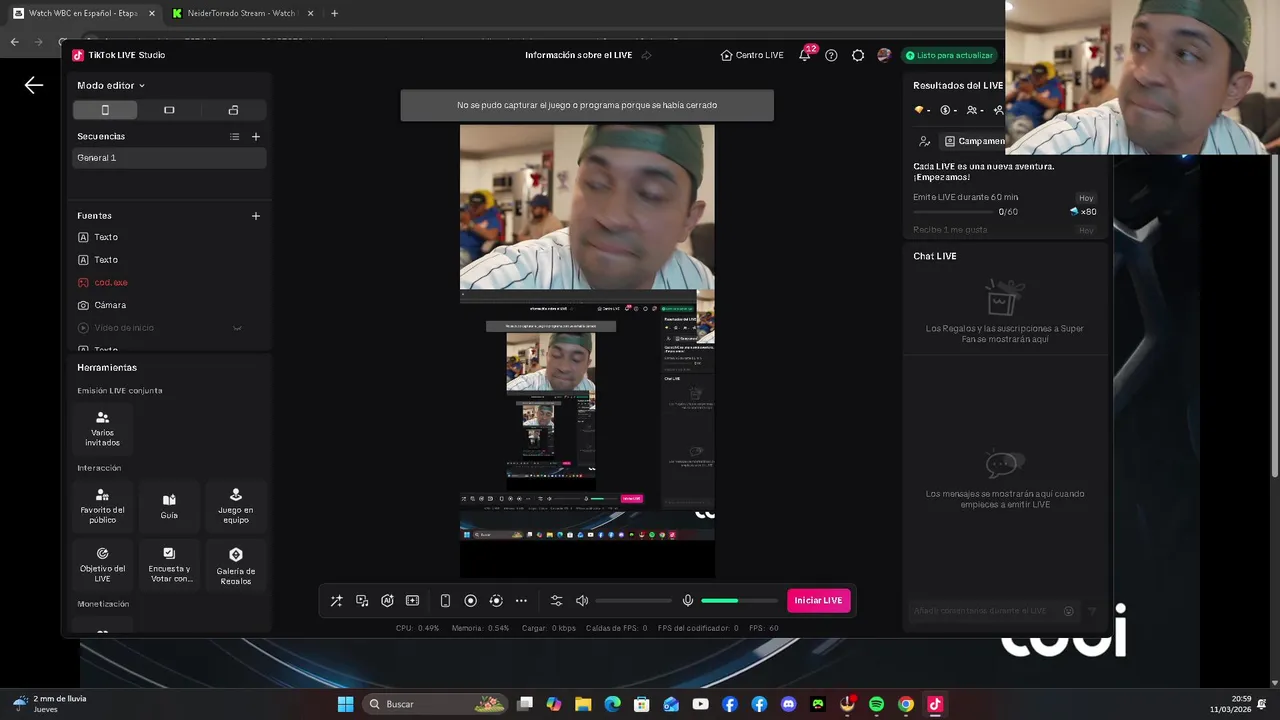This screenshot has height=720, width=1280.
Task: Open Objetivo del LIVE tool
Action: [102, 565]
